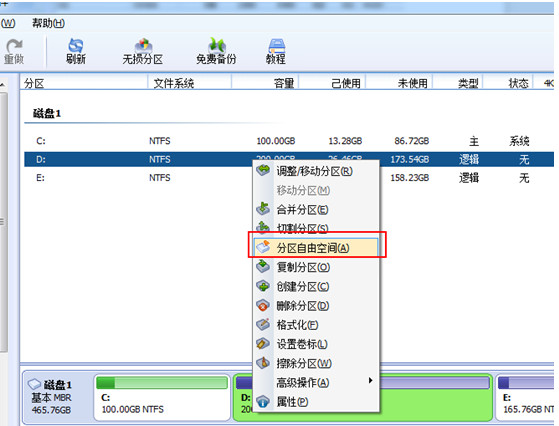Sort by the 文件系统 column header
The height and width of the screenshot is (426, 559).
(174, 83)
